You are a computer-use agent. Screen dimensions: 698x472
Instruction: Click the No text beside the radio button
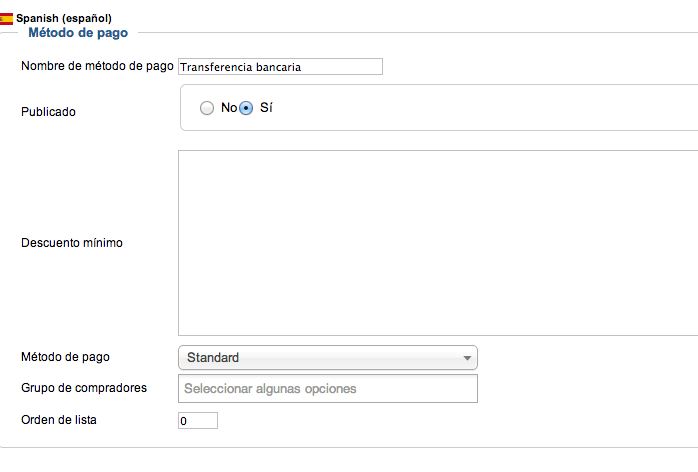tap(229, 108)
